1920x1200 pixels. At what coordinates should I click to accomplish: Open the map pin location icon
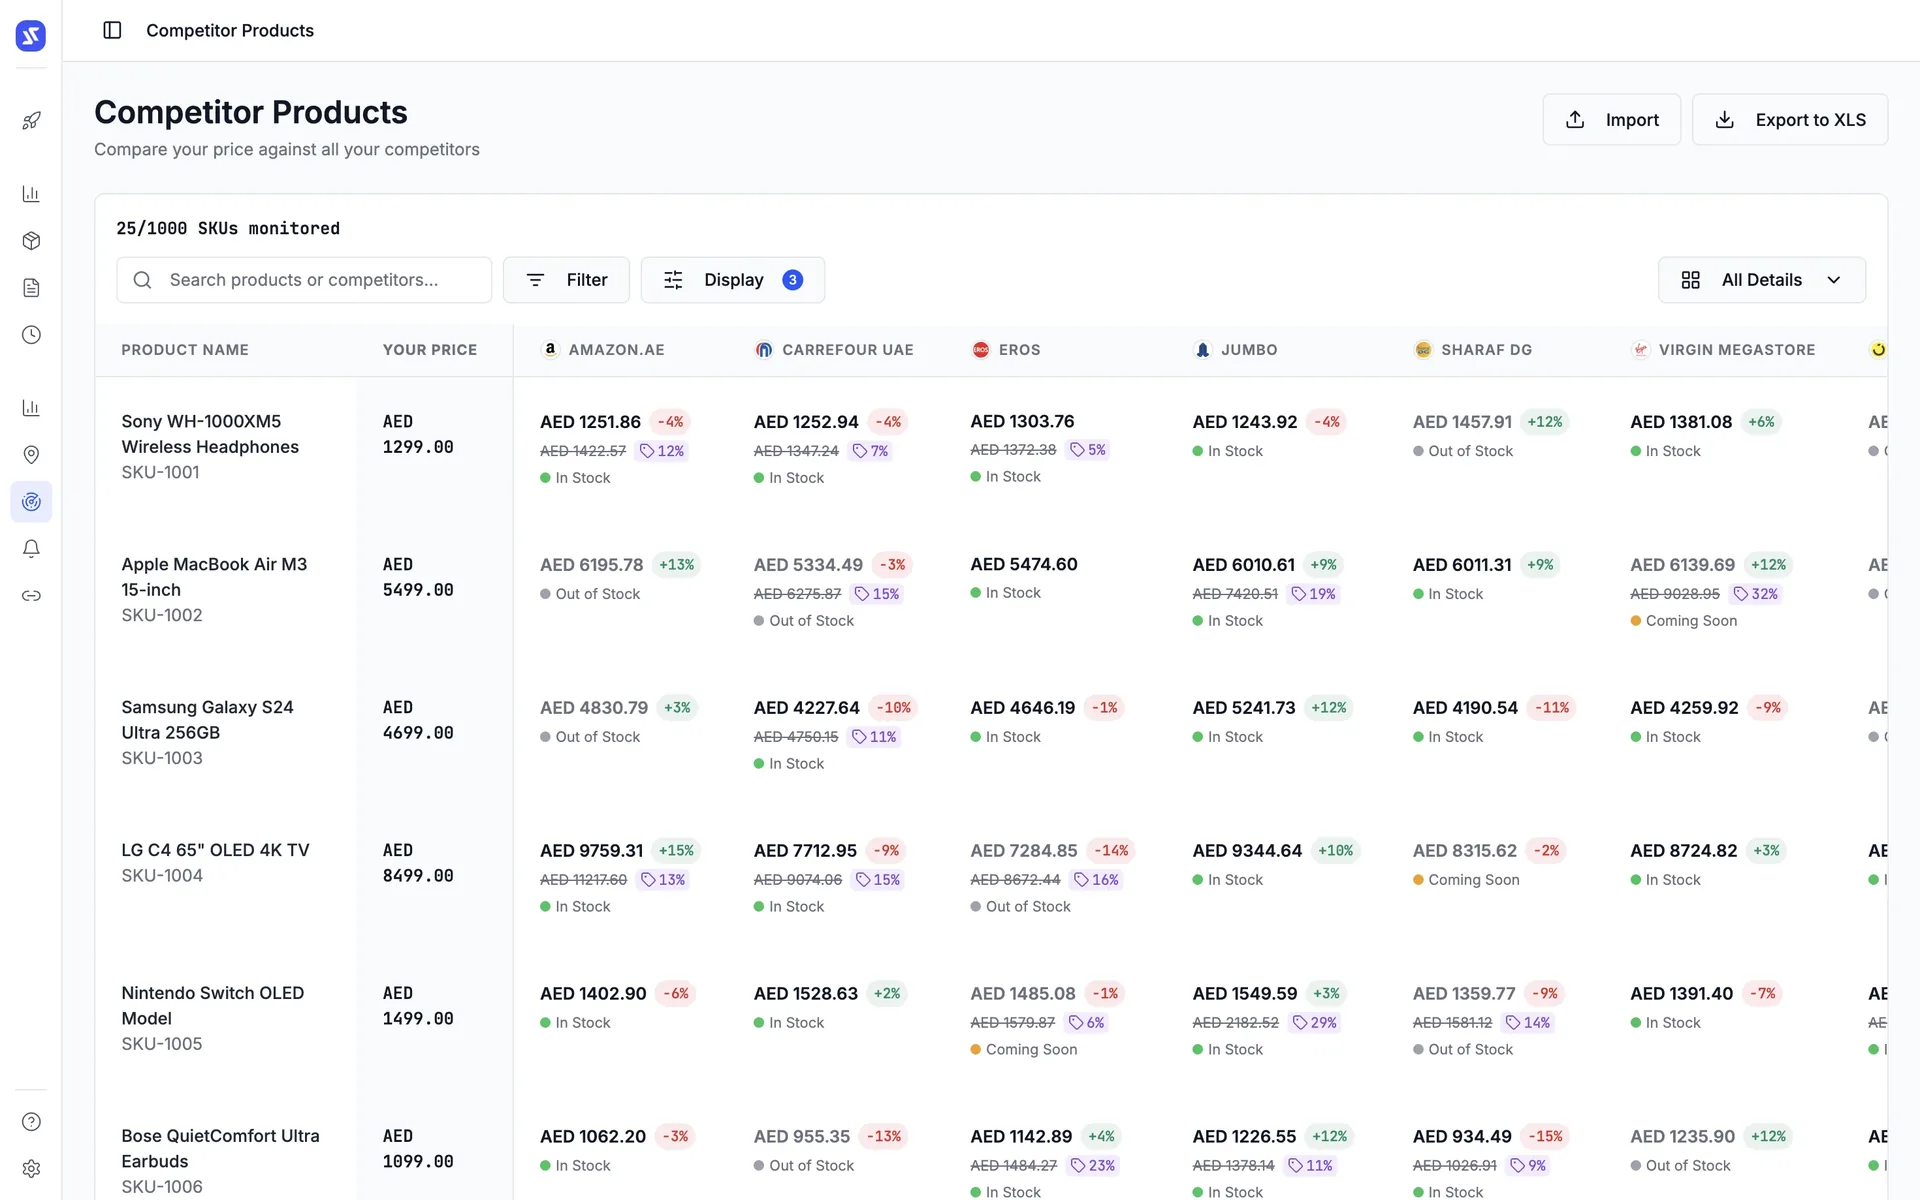point(31,454)
